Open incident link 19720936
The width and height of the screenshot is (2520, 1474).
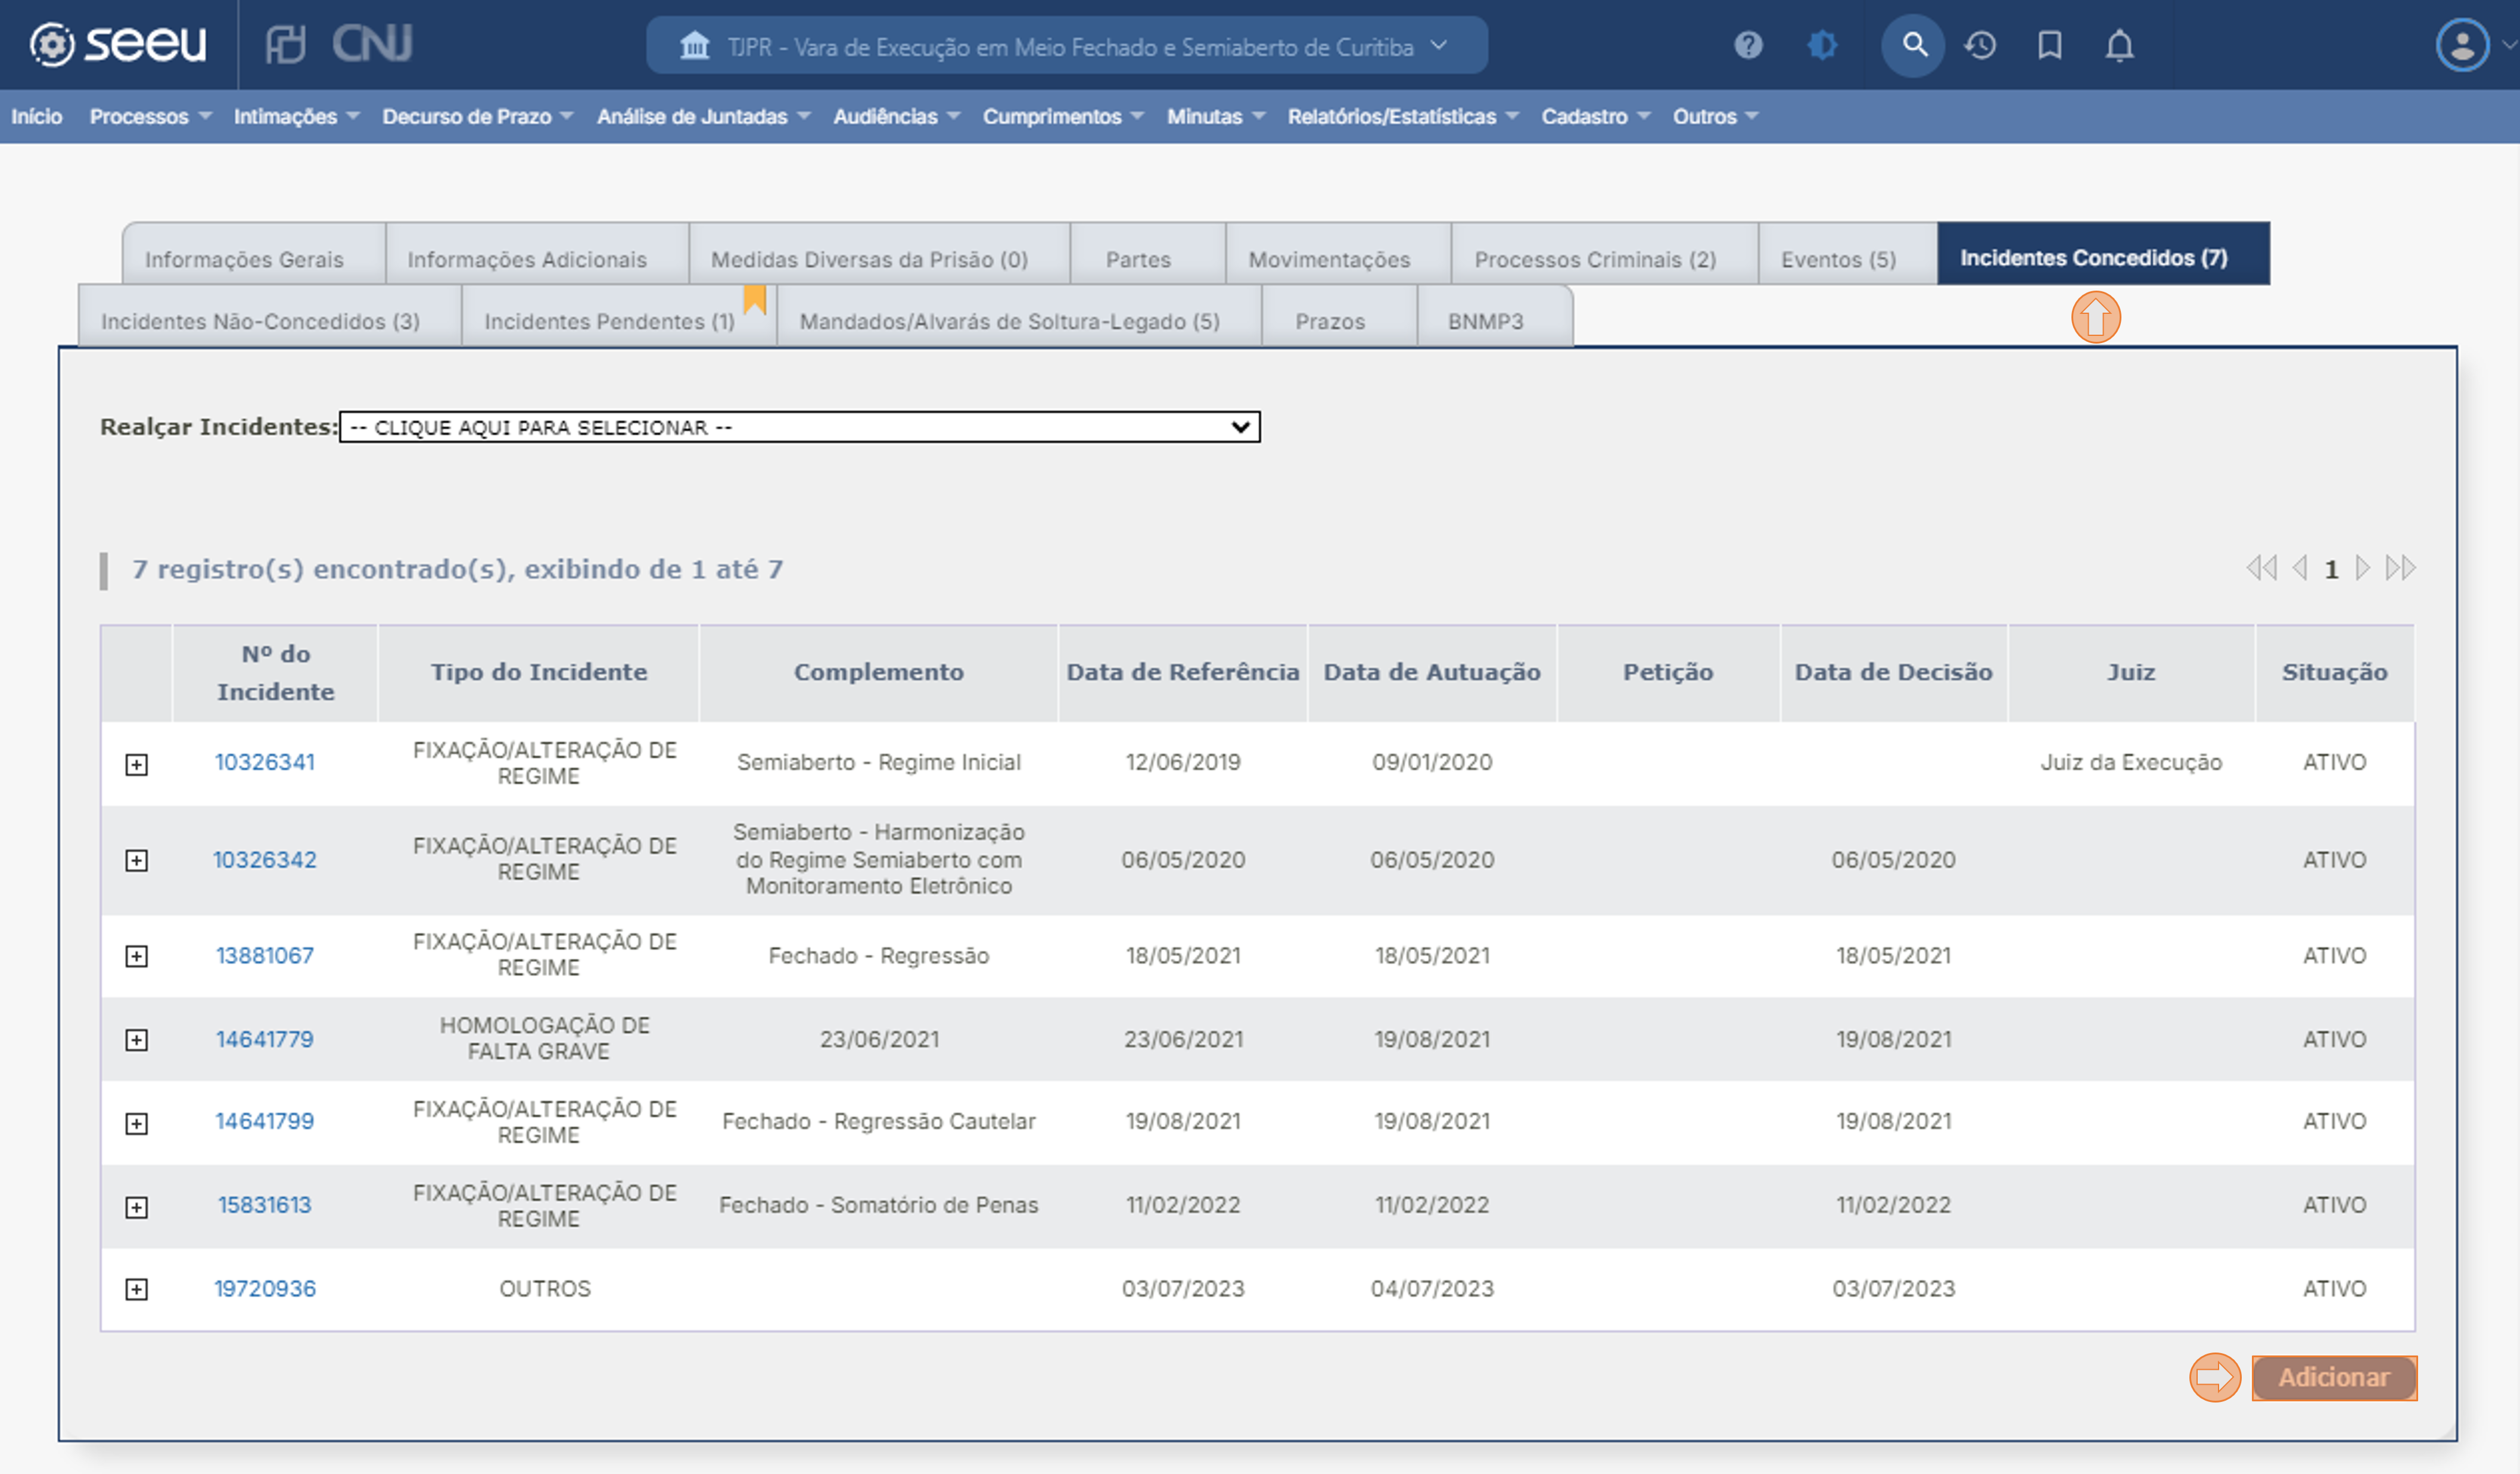(265, 1289)
